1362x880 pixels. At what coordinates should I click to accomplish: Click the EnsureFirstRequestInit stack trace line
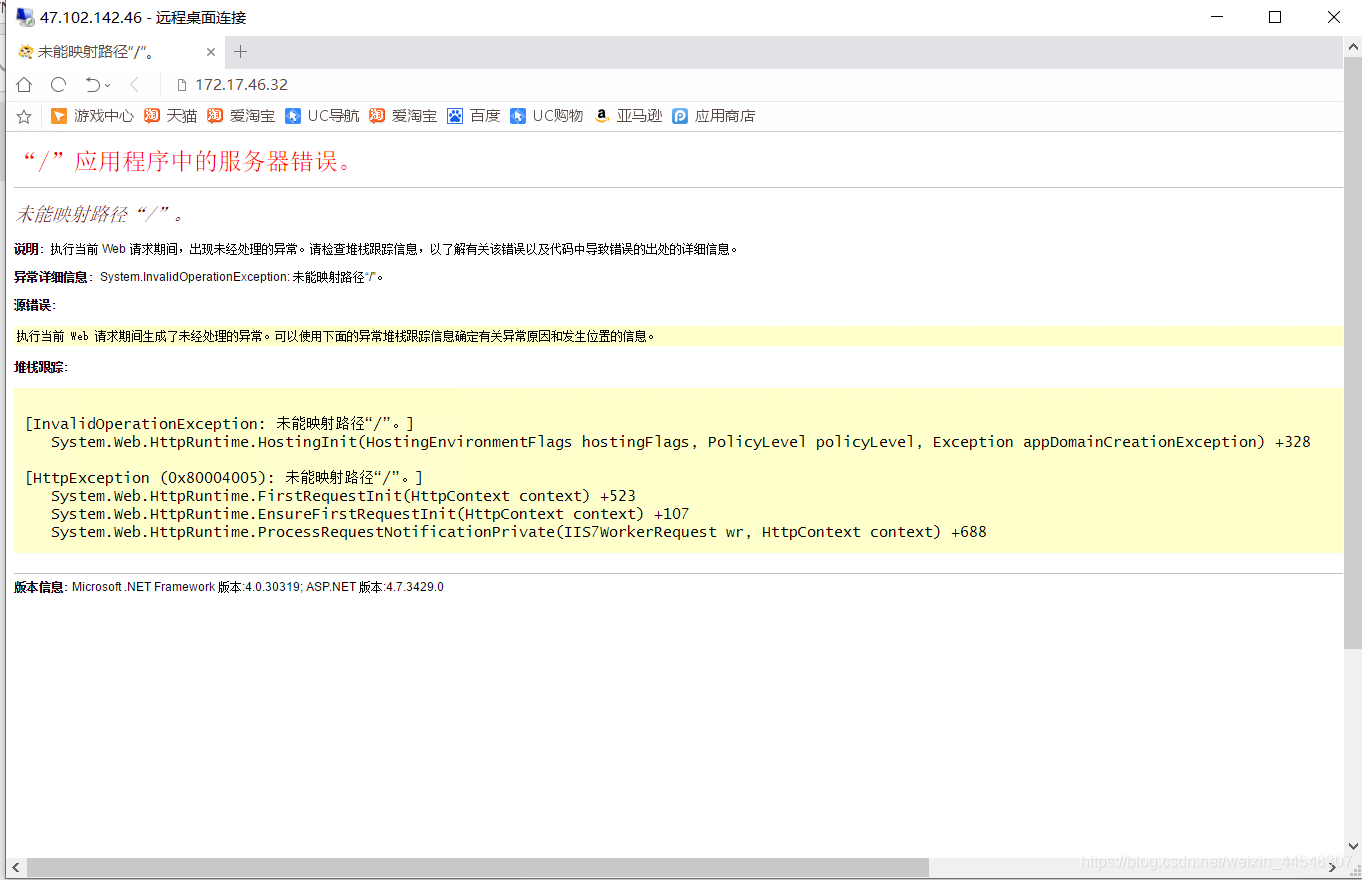point(370,514)
